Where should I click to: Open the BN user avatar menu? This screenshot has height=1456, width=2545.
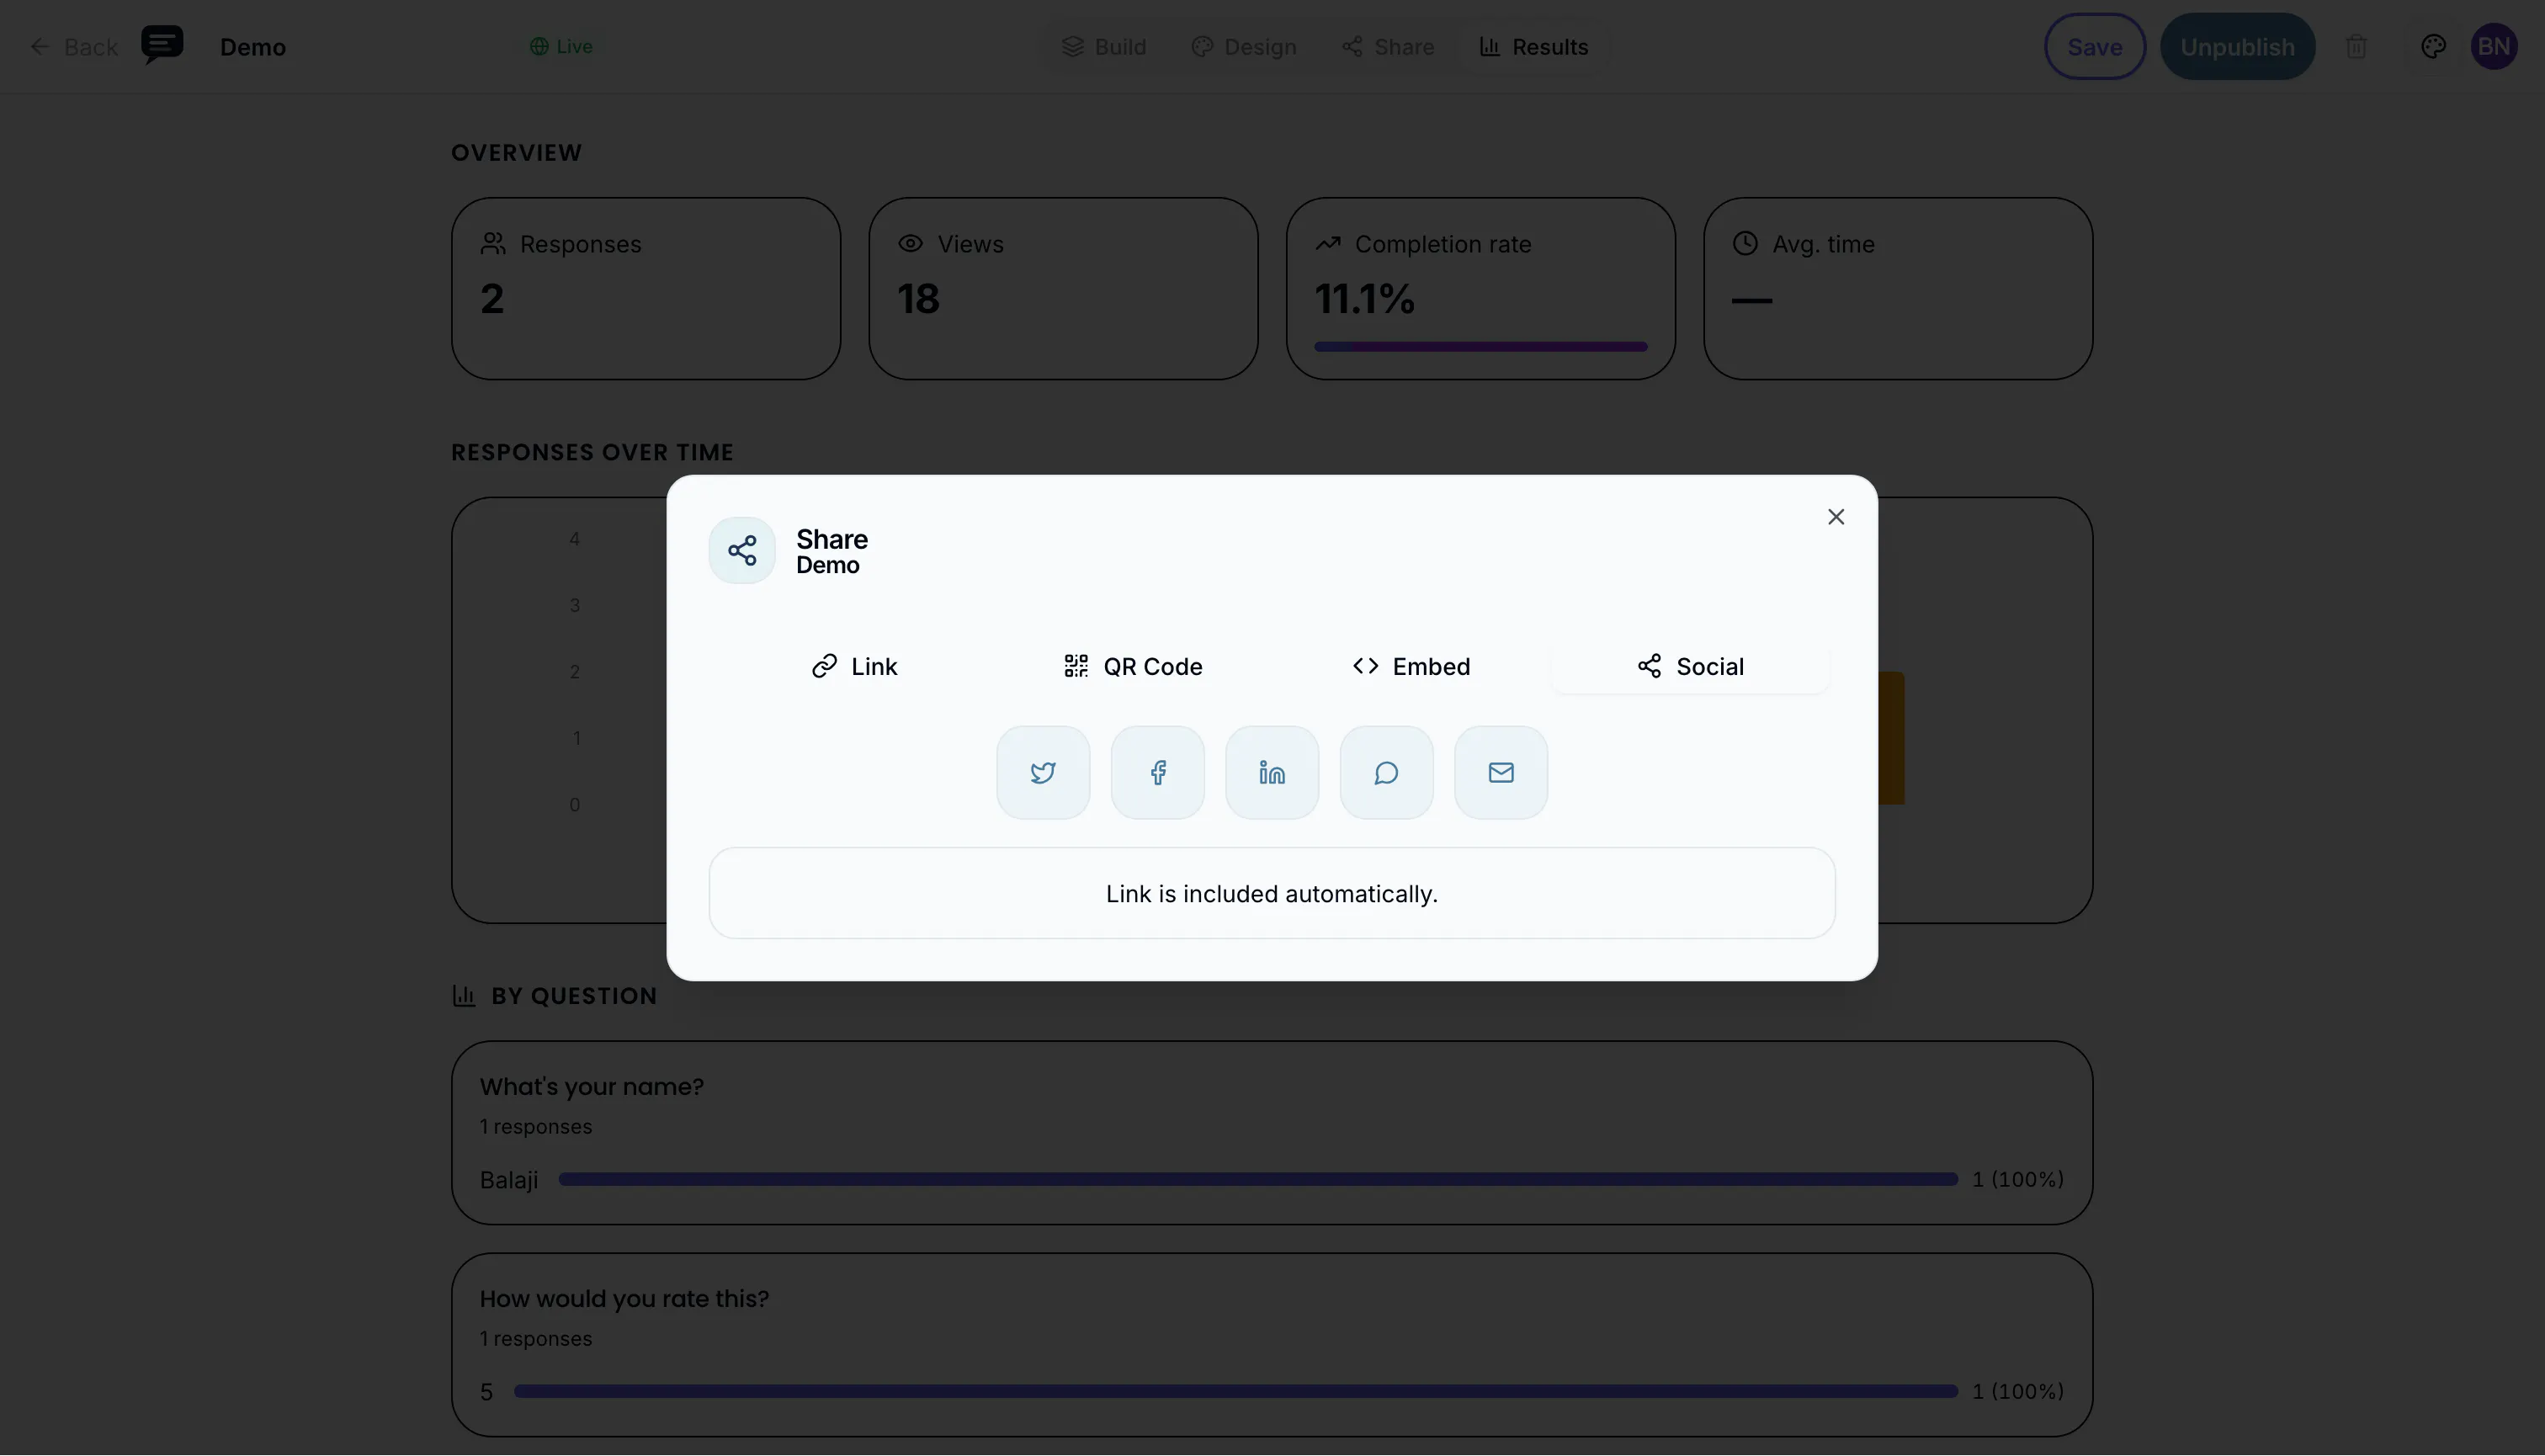[x=2494, y=47]
